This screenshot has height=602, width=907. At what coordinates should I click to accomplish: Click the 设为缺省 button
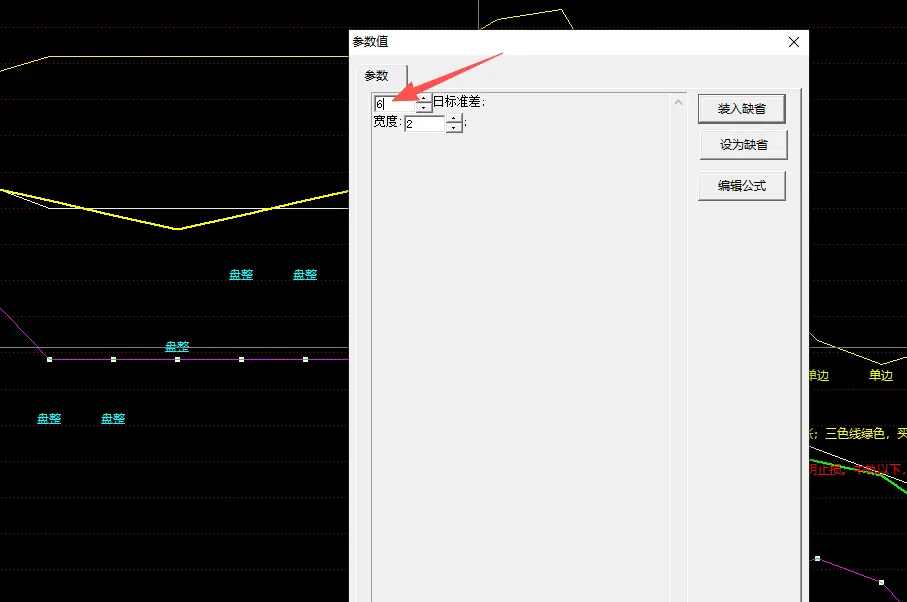tap(743, 145)
